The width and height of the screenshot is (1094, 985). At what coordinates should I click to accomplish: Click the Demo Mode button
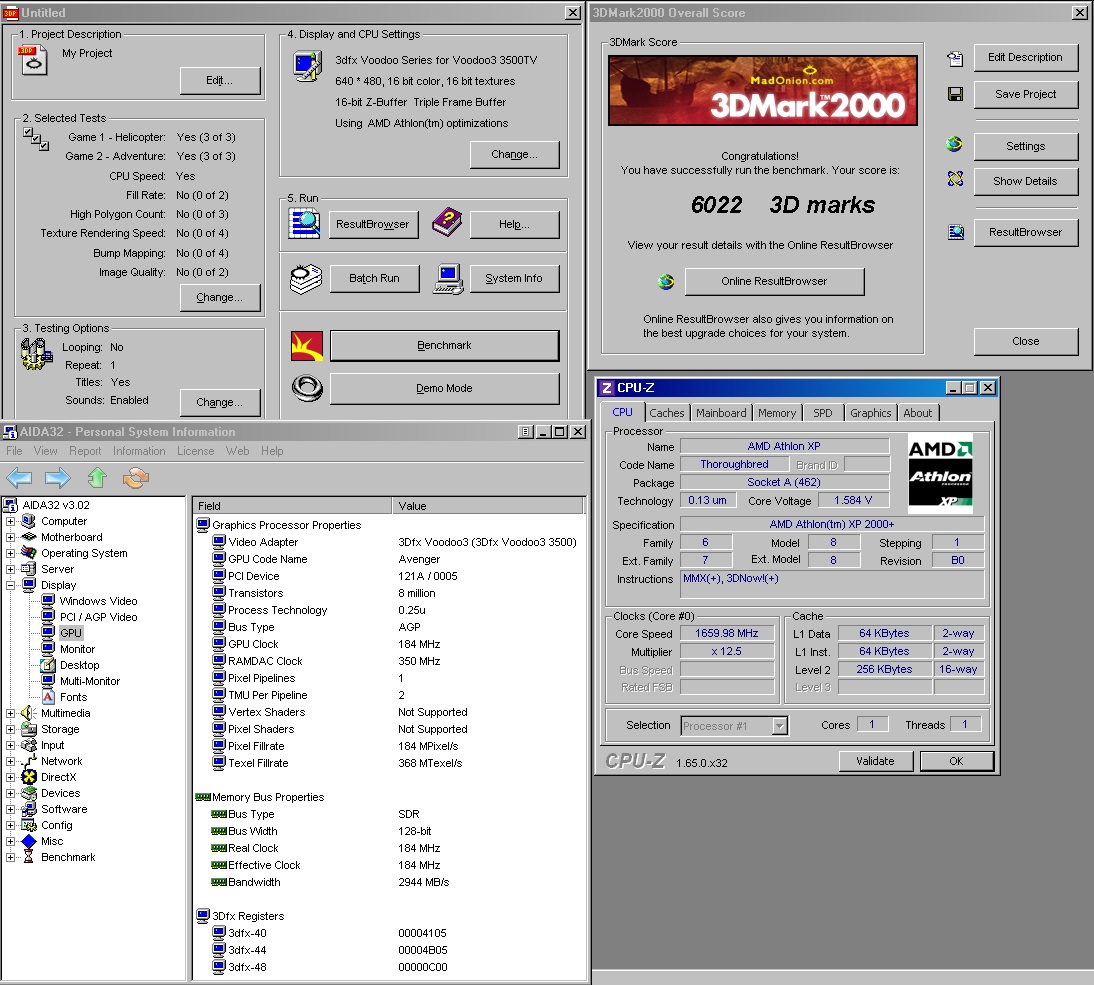(x=444, y=389)
